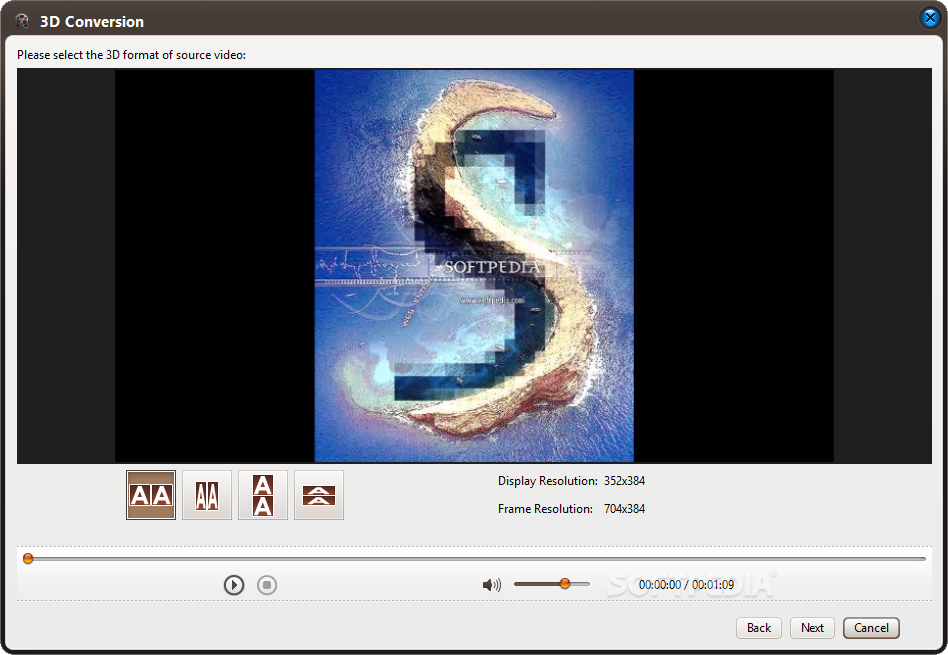
Task: Click the 'Please select the 3D format' instruction text
Action: click(131, 54)
